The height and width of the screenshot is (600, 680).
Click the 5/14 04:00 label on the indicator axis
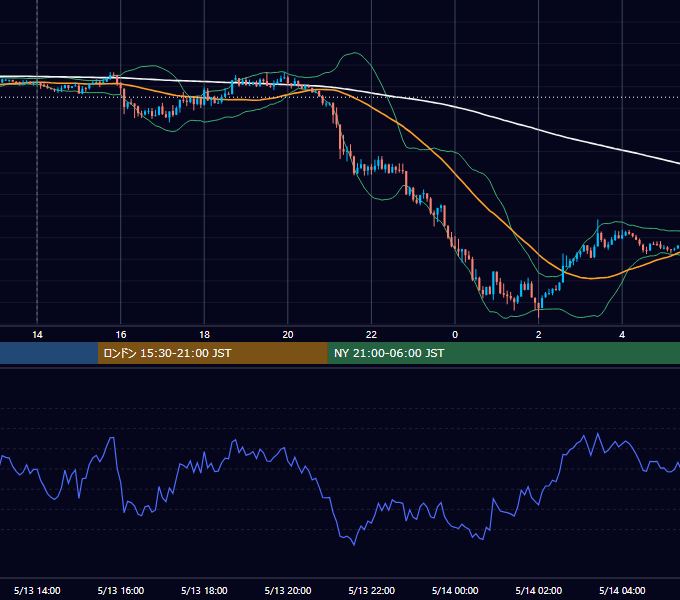point(622,590)
